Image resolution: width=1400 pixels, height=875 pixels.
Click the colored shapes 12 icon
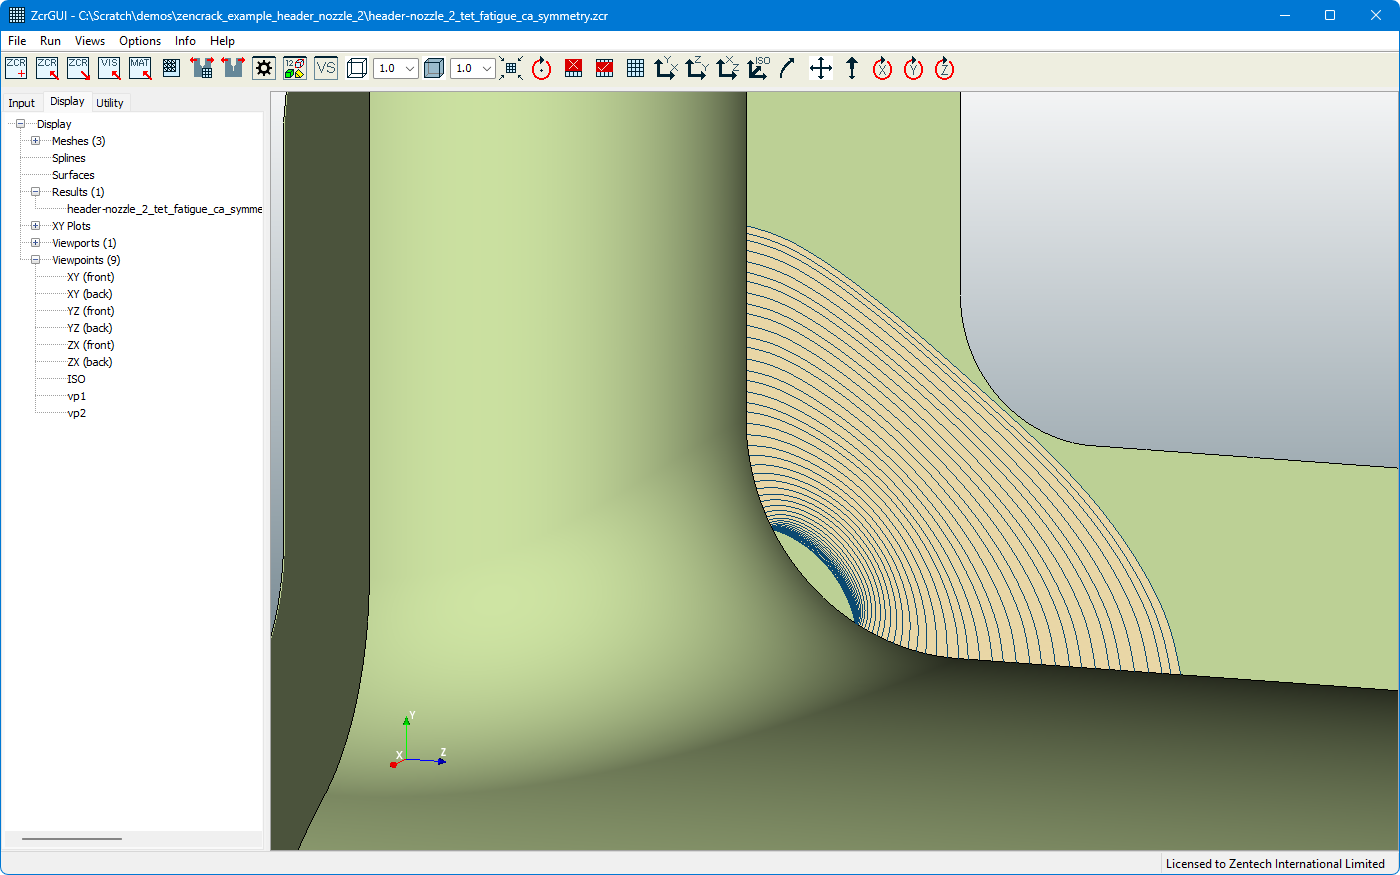(x=295, y=68)
